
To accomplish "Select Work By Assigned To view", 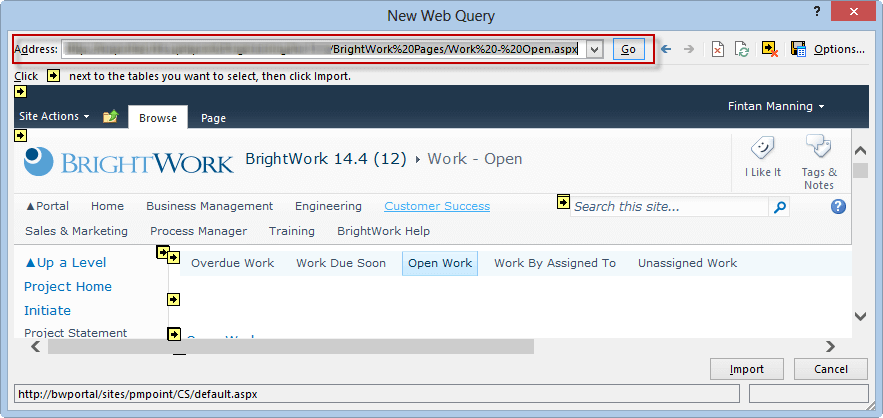I will coord(555,263).
